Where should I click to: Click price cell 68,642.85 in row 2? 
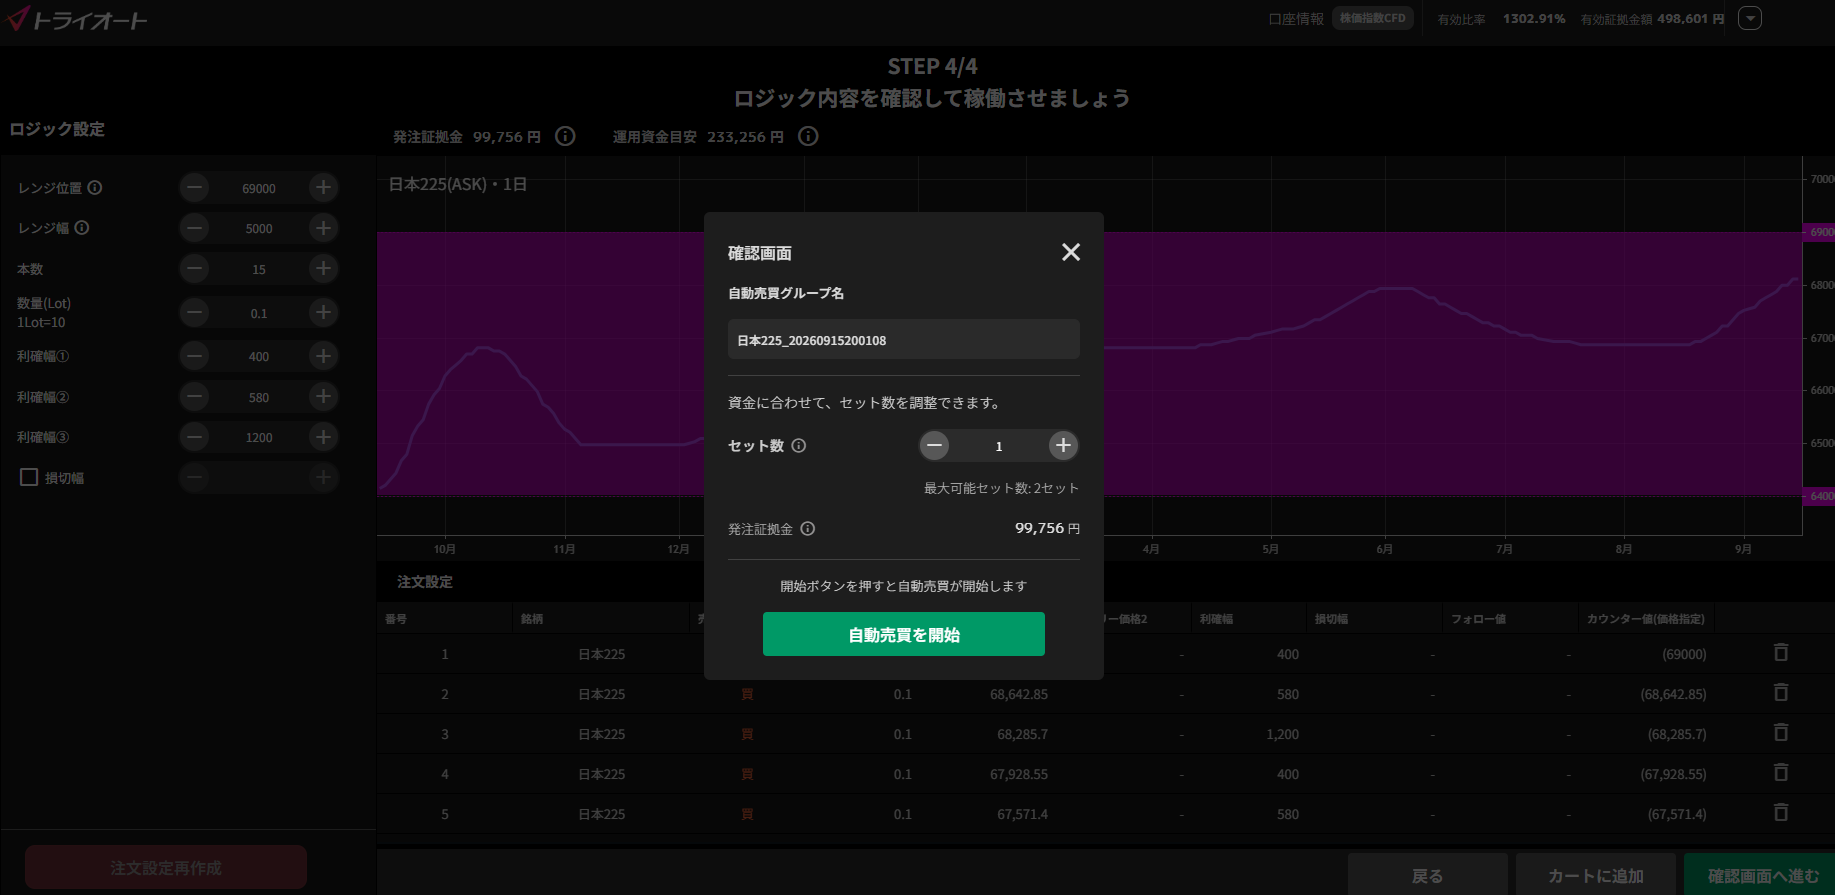click(1019, 694)
